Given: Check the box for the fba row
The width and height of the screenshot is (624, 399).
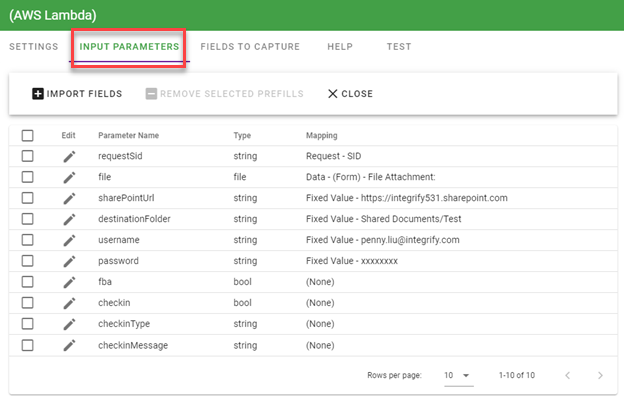Looking at the screenshot, I should [27, 282].
